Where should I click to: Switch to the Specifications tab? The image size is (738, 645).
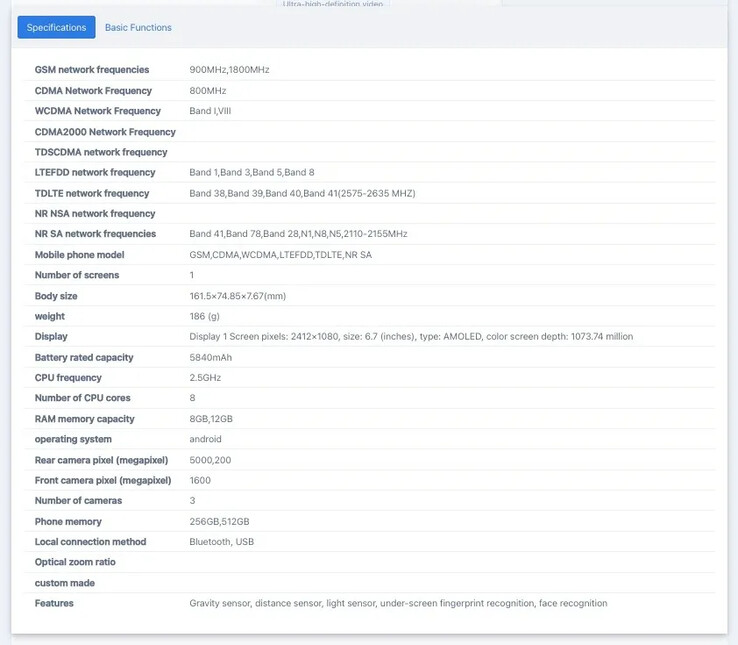(56, 27)
